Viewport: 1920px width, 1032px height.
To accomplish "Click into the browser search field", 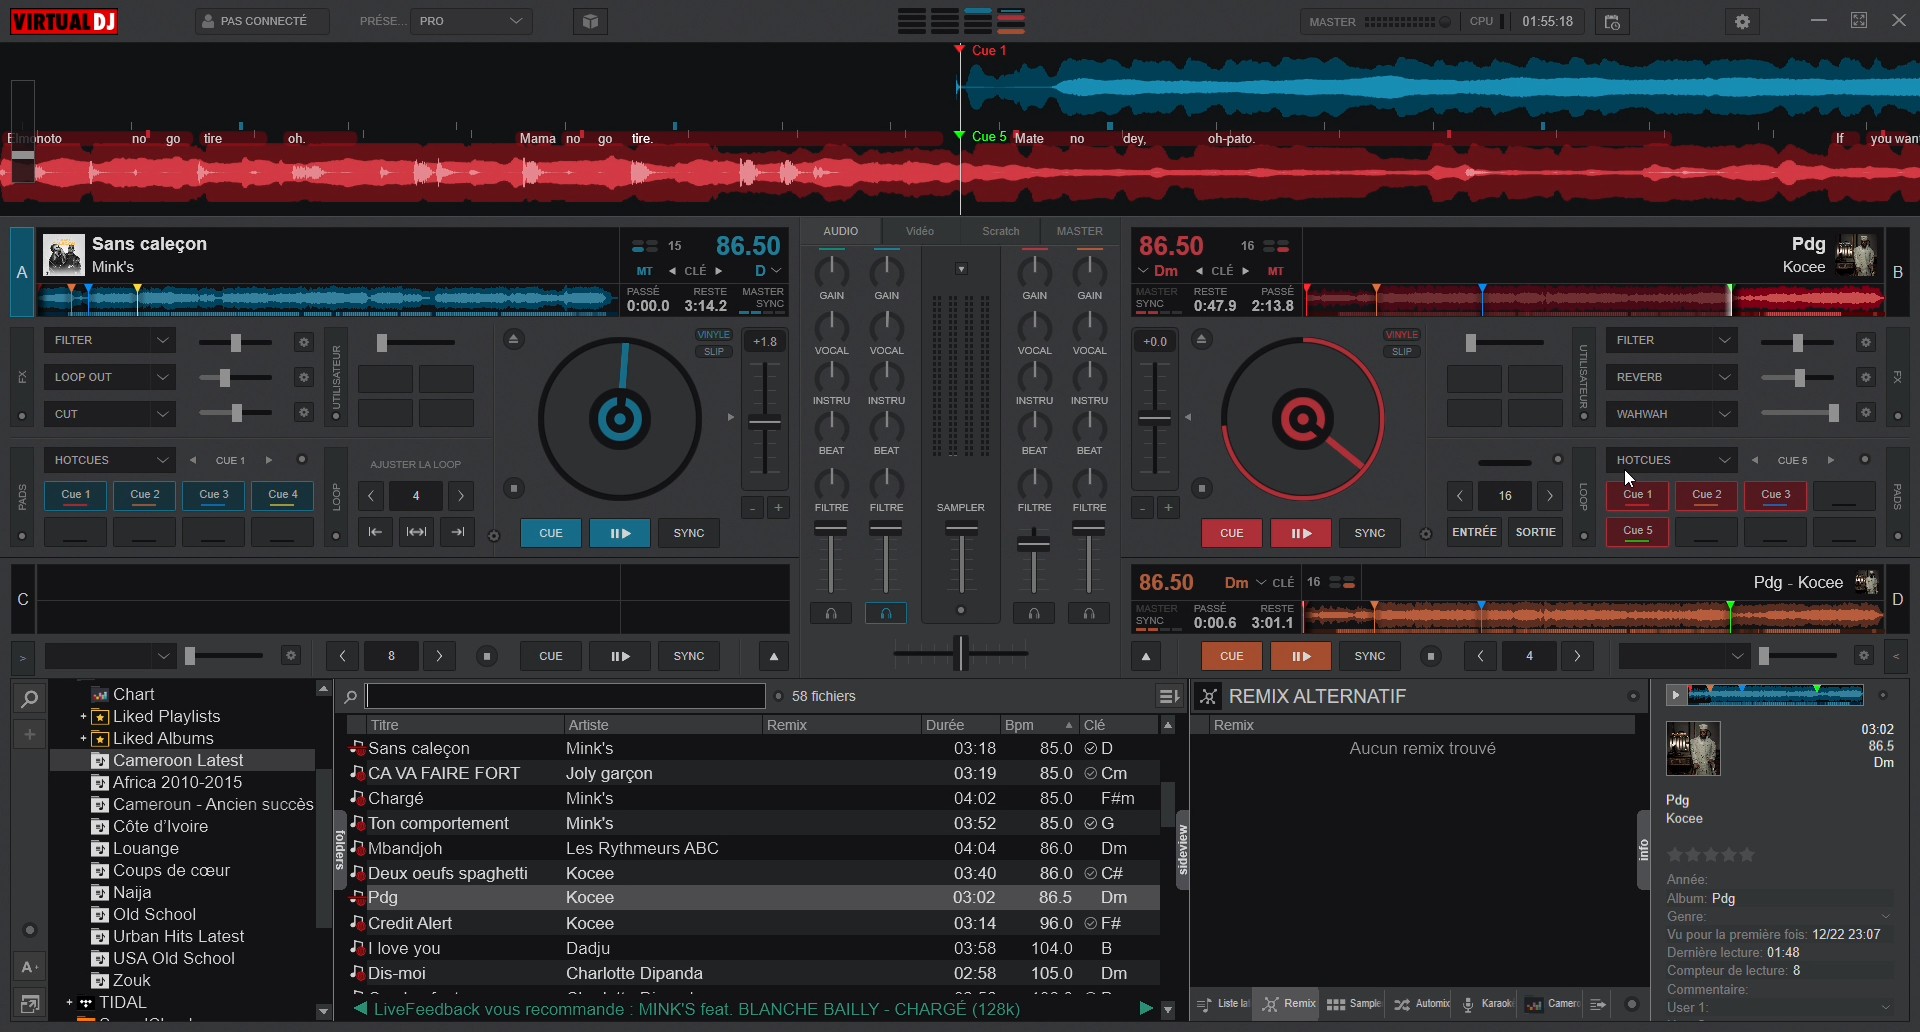I will (x=566, y=696).
